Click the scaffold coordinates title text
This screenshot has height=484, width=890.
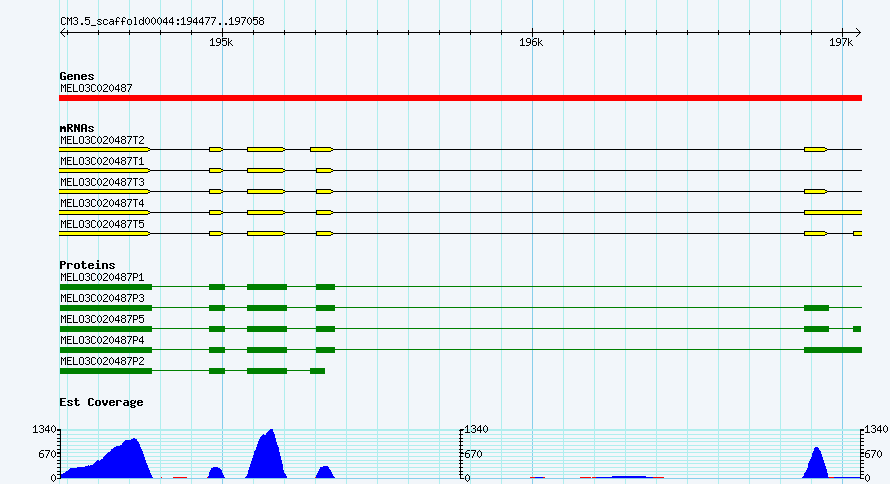162,22
